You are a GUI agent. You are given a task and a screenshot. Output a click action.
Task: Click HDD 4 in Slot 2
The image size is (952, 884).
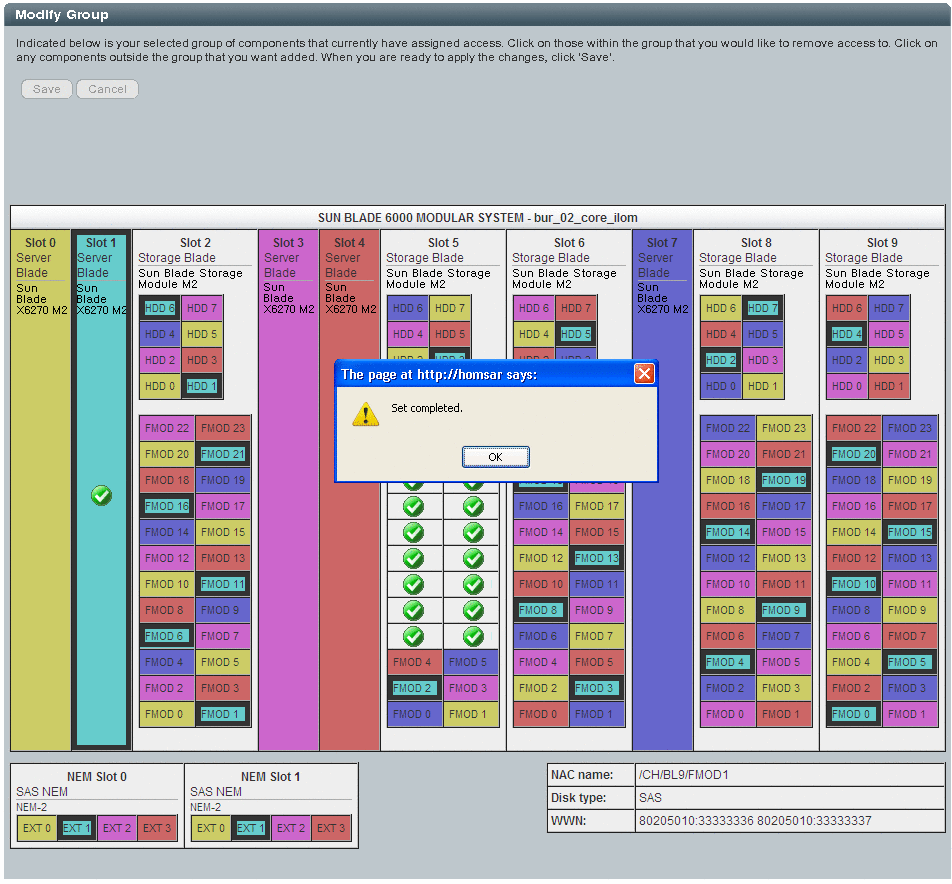click(x=160, y=334)
